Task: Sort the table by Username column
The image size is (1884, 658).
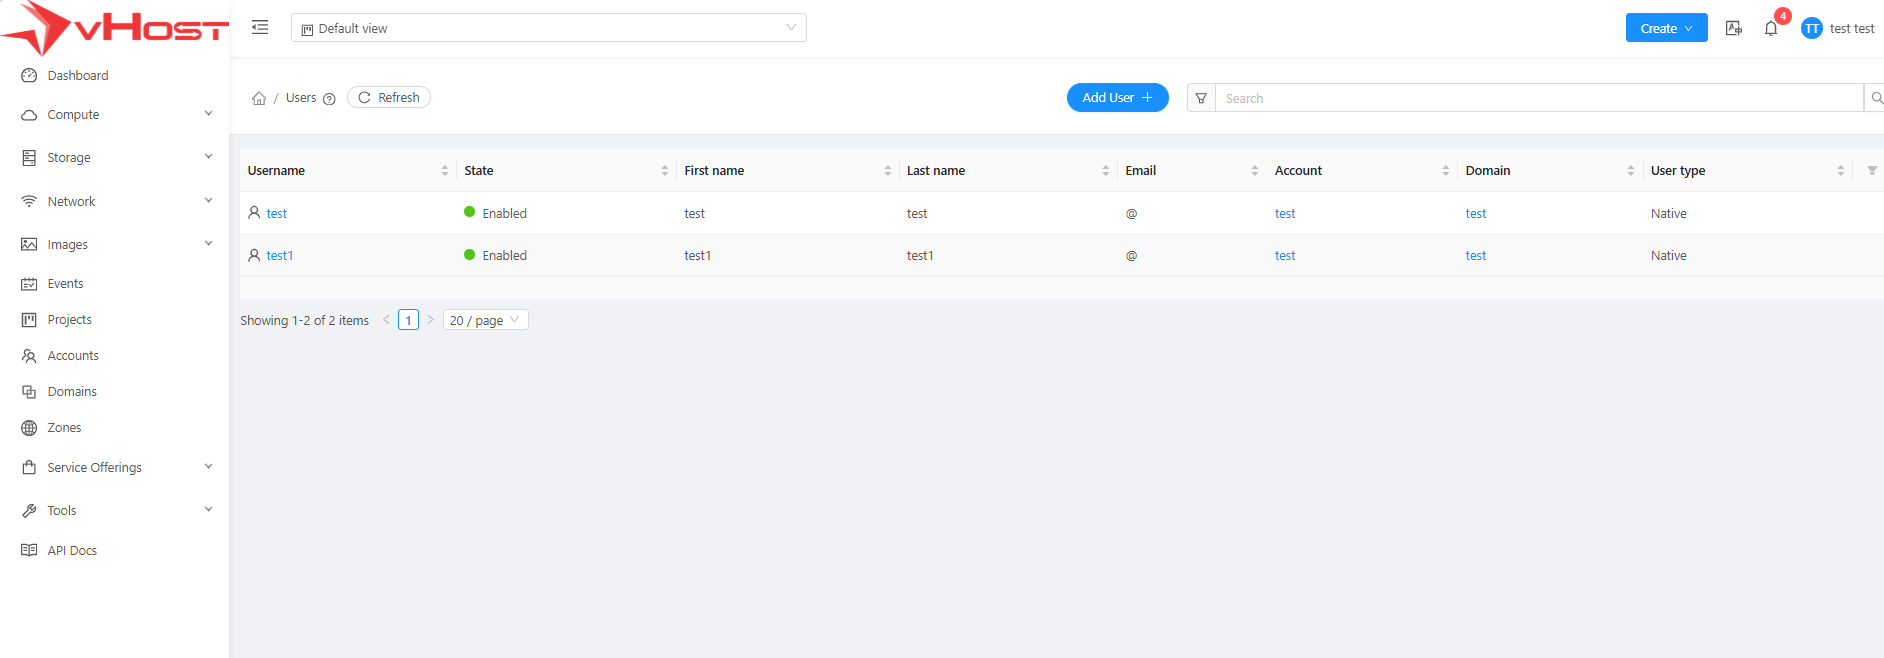Action: (444, 171)
